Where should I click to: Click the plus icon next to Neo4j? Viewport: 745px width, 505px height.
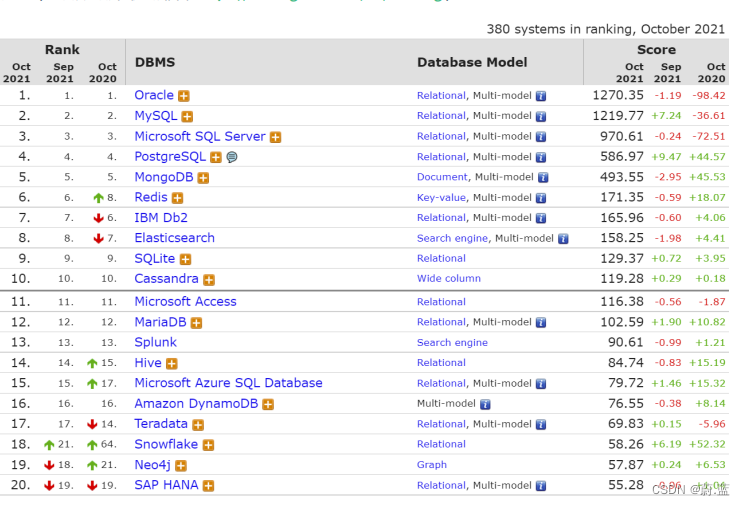tap(181, 466)
